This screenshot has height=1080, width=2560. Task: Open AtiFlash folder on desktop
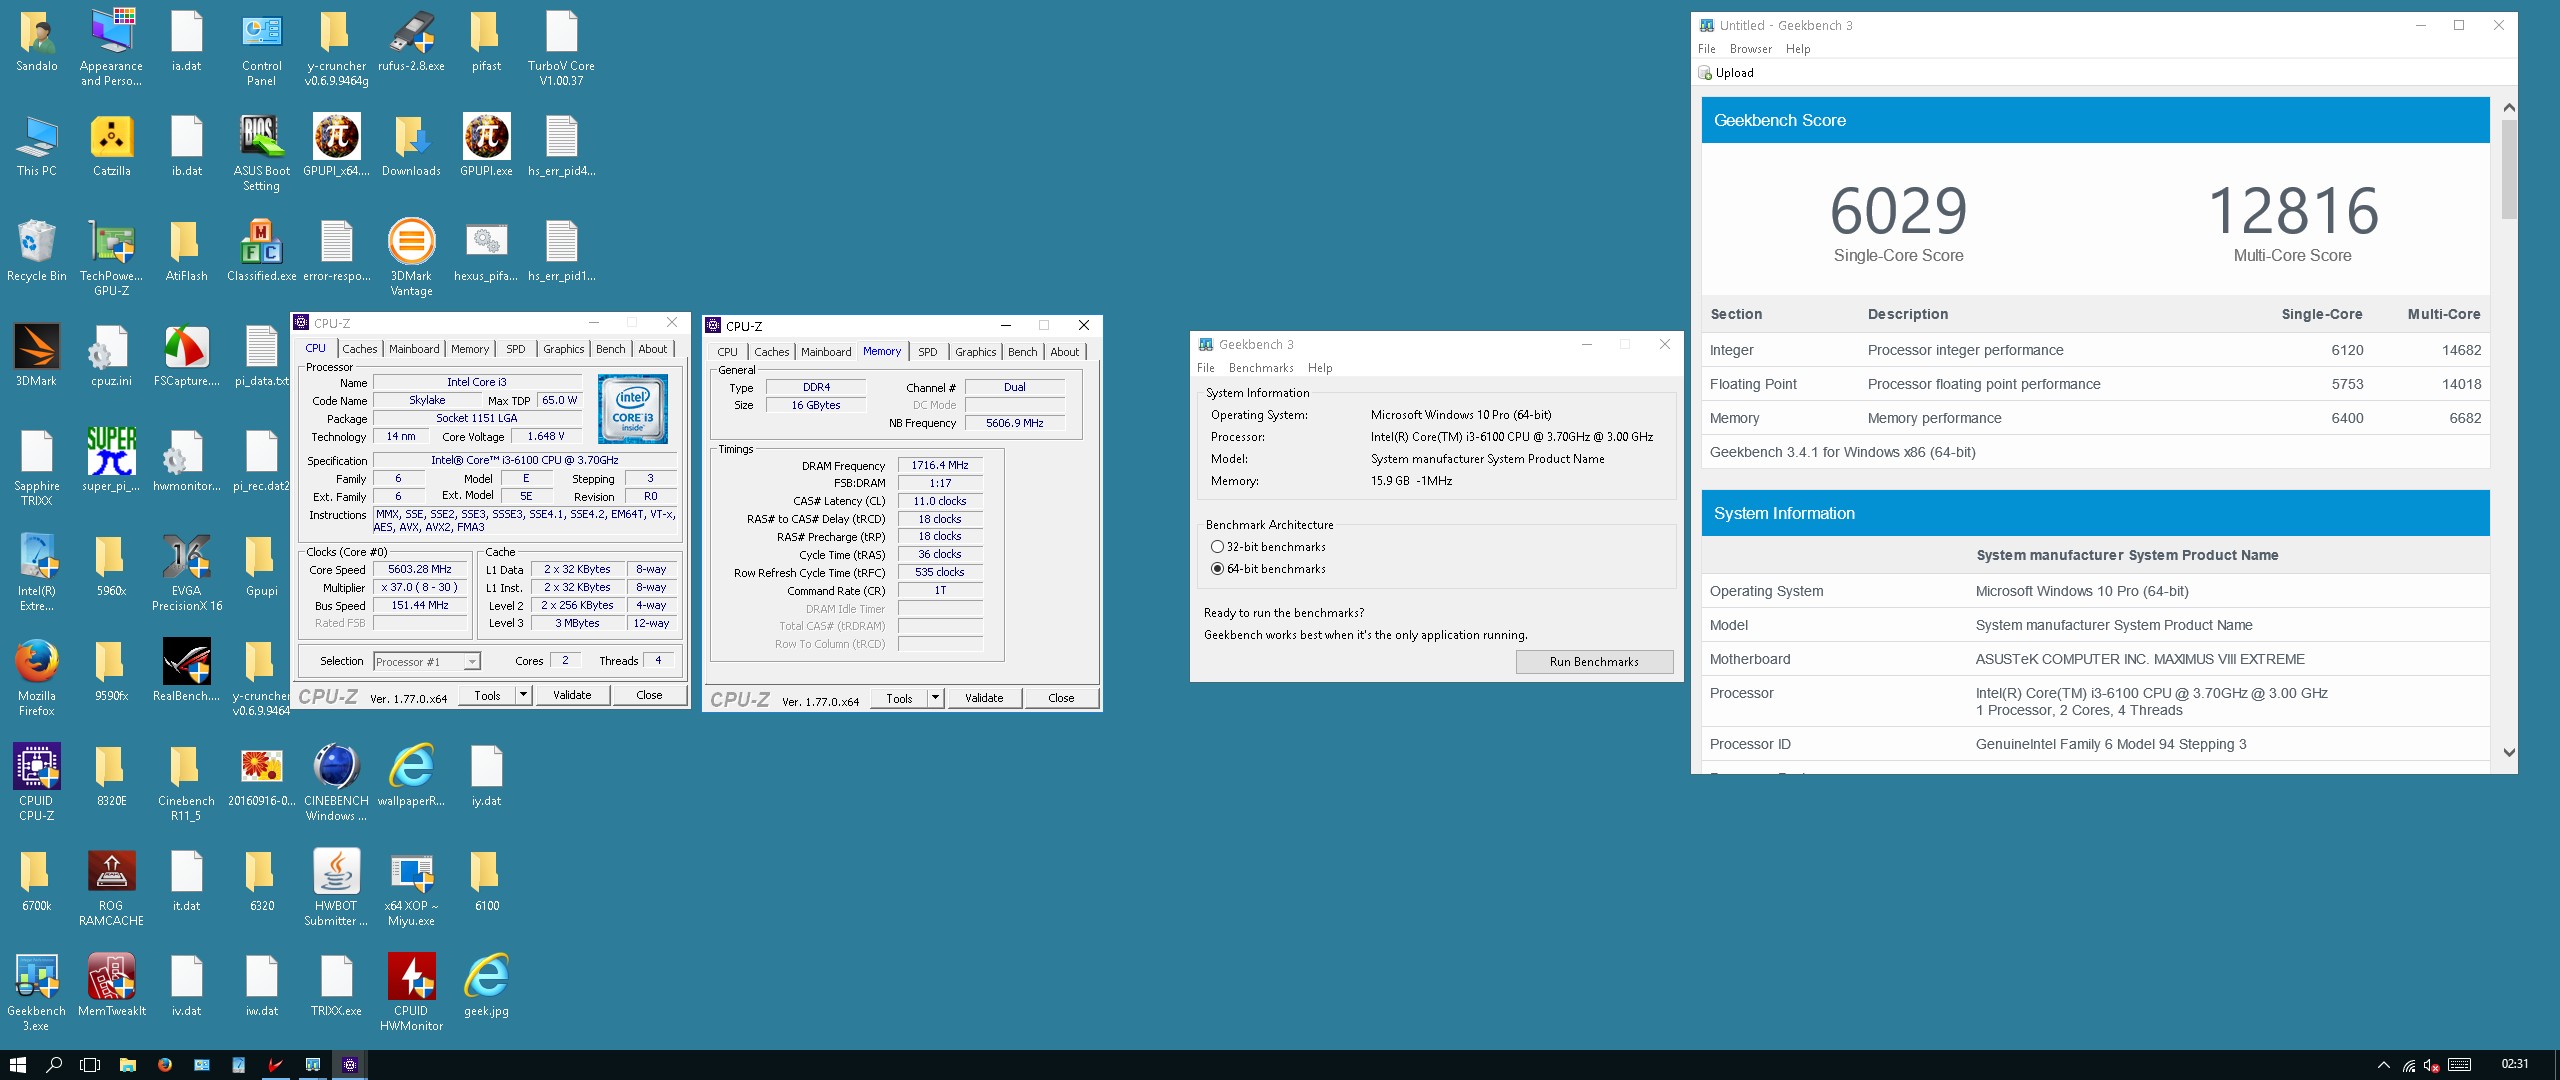pos(186,251)
